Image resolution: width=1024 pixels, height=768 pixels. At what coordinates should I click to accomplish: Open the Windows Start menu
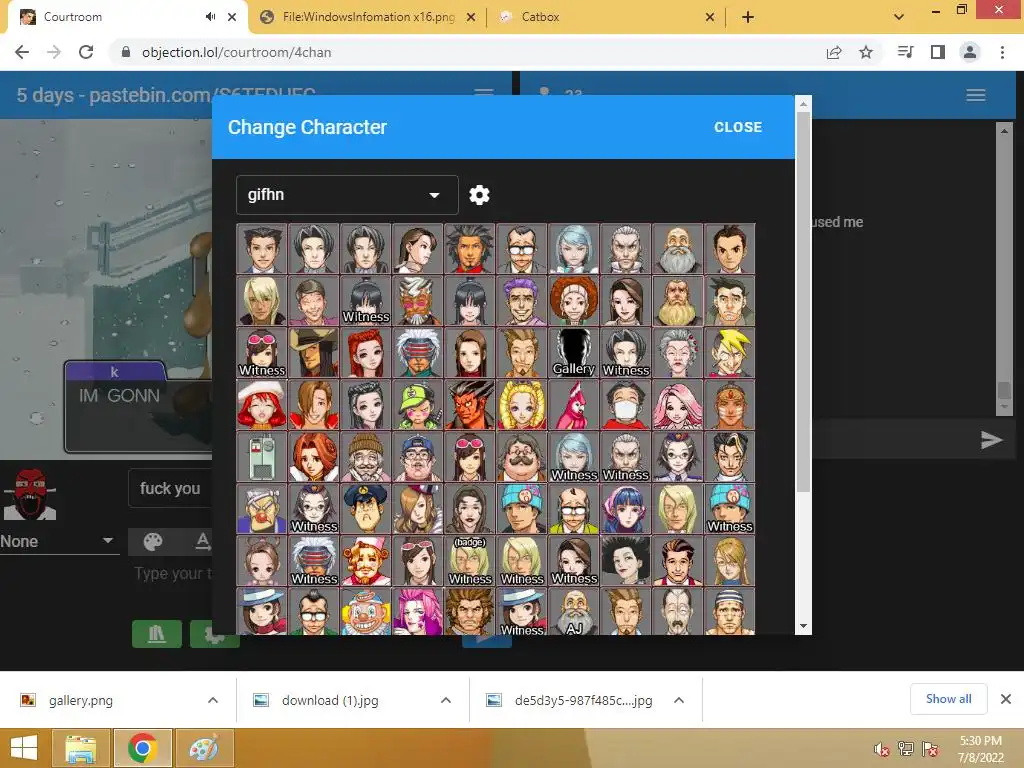(x=24, y=748)
